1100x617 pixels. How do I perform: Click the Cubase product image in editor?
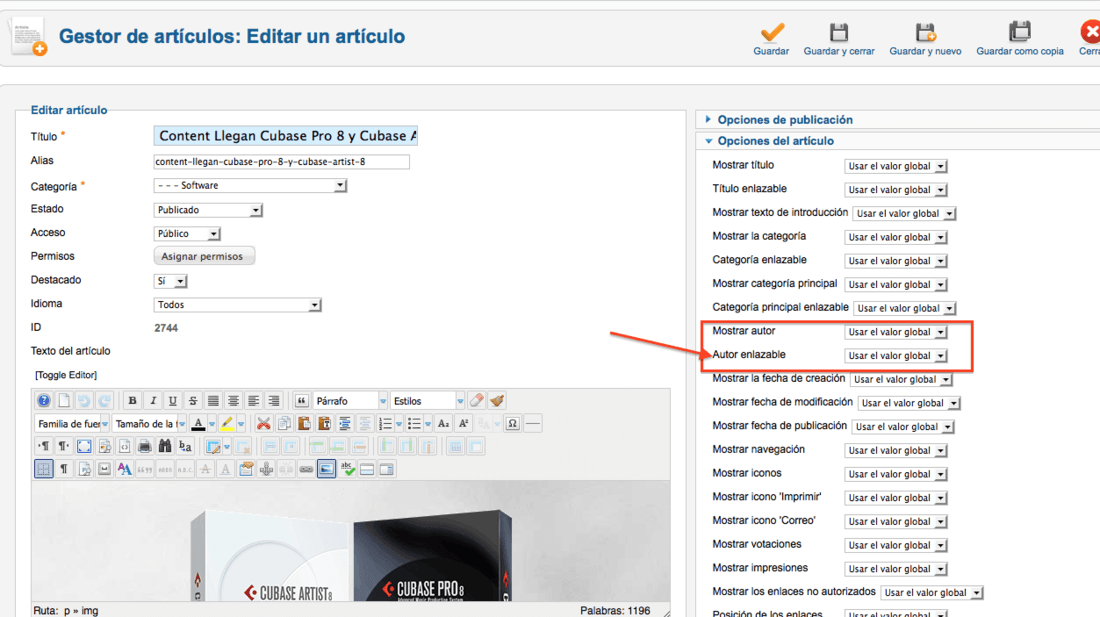pos(350,541)
